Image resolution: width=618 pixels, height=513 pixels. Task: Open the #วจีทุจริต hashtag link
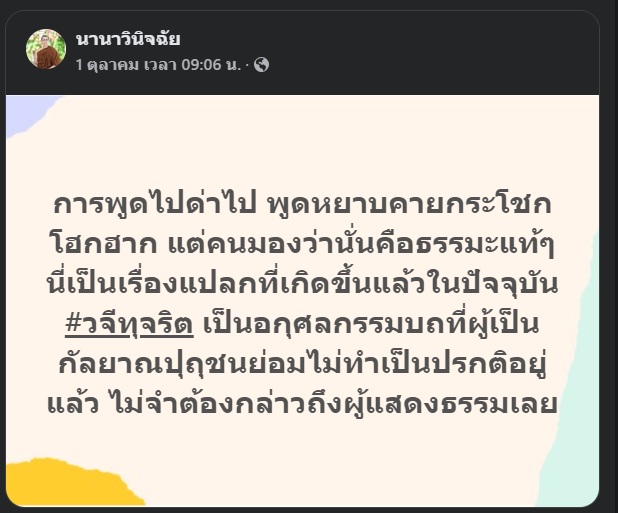[129, 324]
